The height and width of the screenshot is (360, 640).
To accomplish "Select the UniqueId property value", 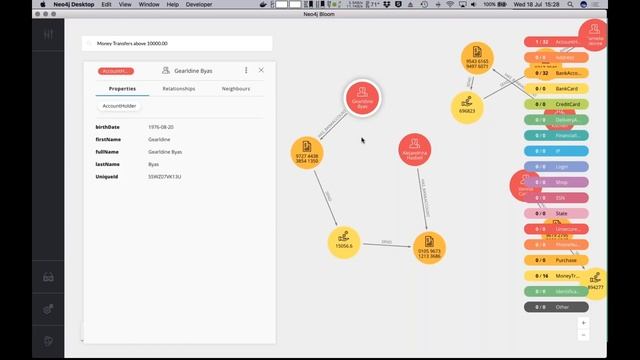I will [x=164, y=177].
